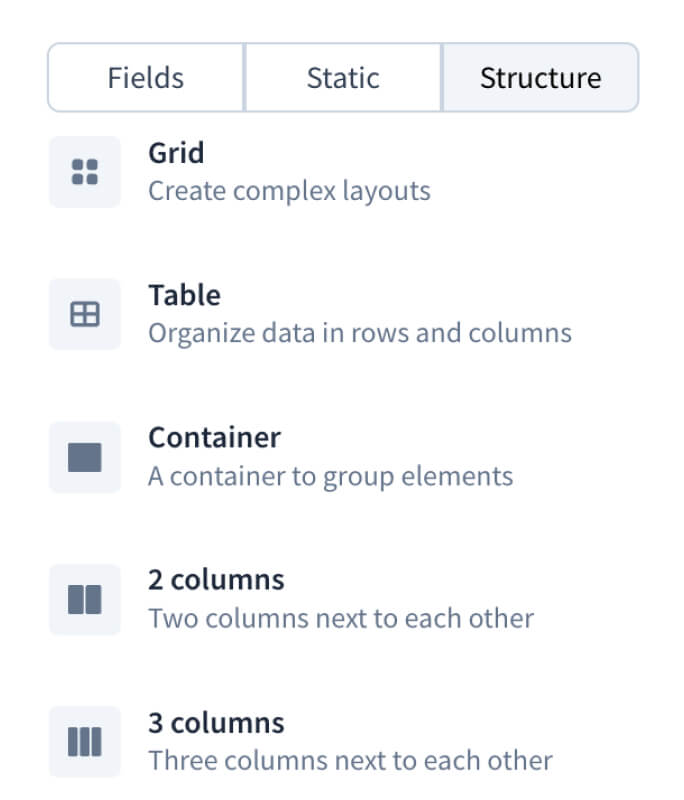Click "Three columns next to each other" text
The width and height of the screenshot is (684, 800).
point(350,760)
